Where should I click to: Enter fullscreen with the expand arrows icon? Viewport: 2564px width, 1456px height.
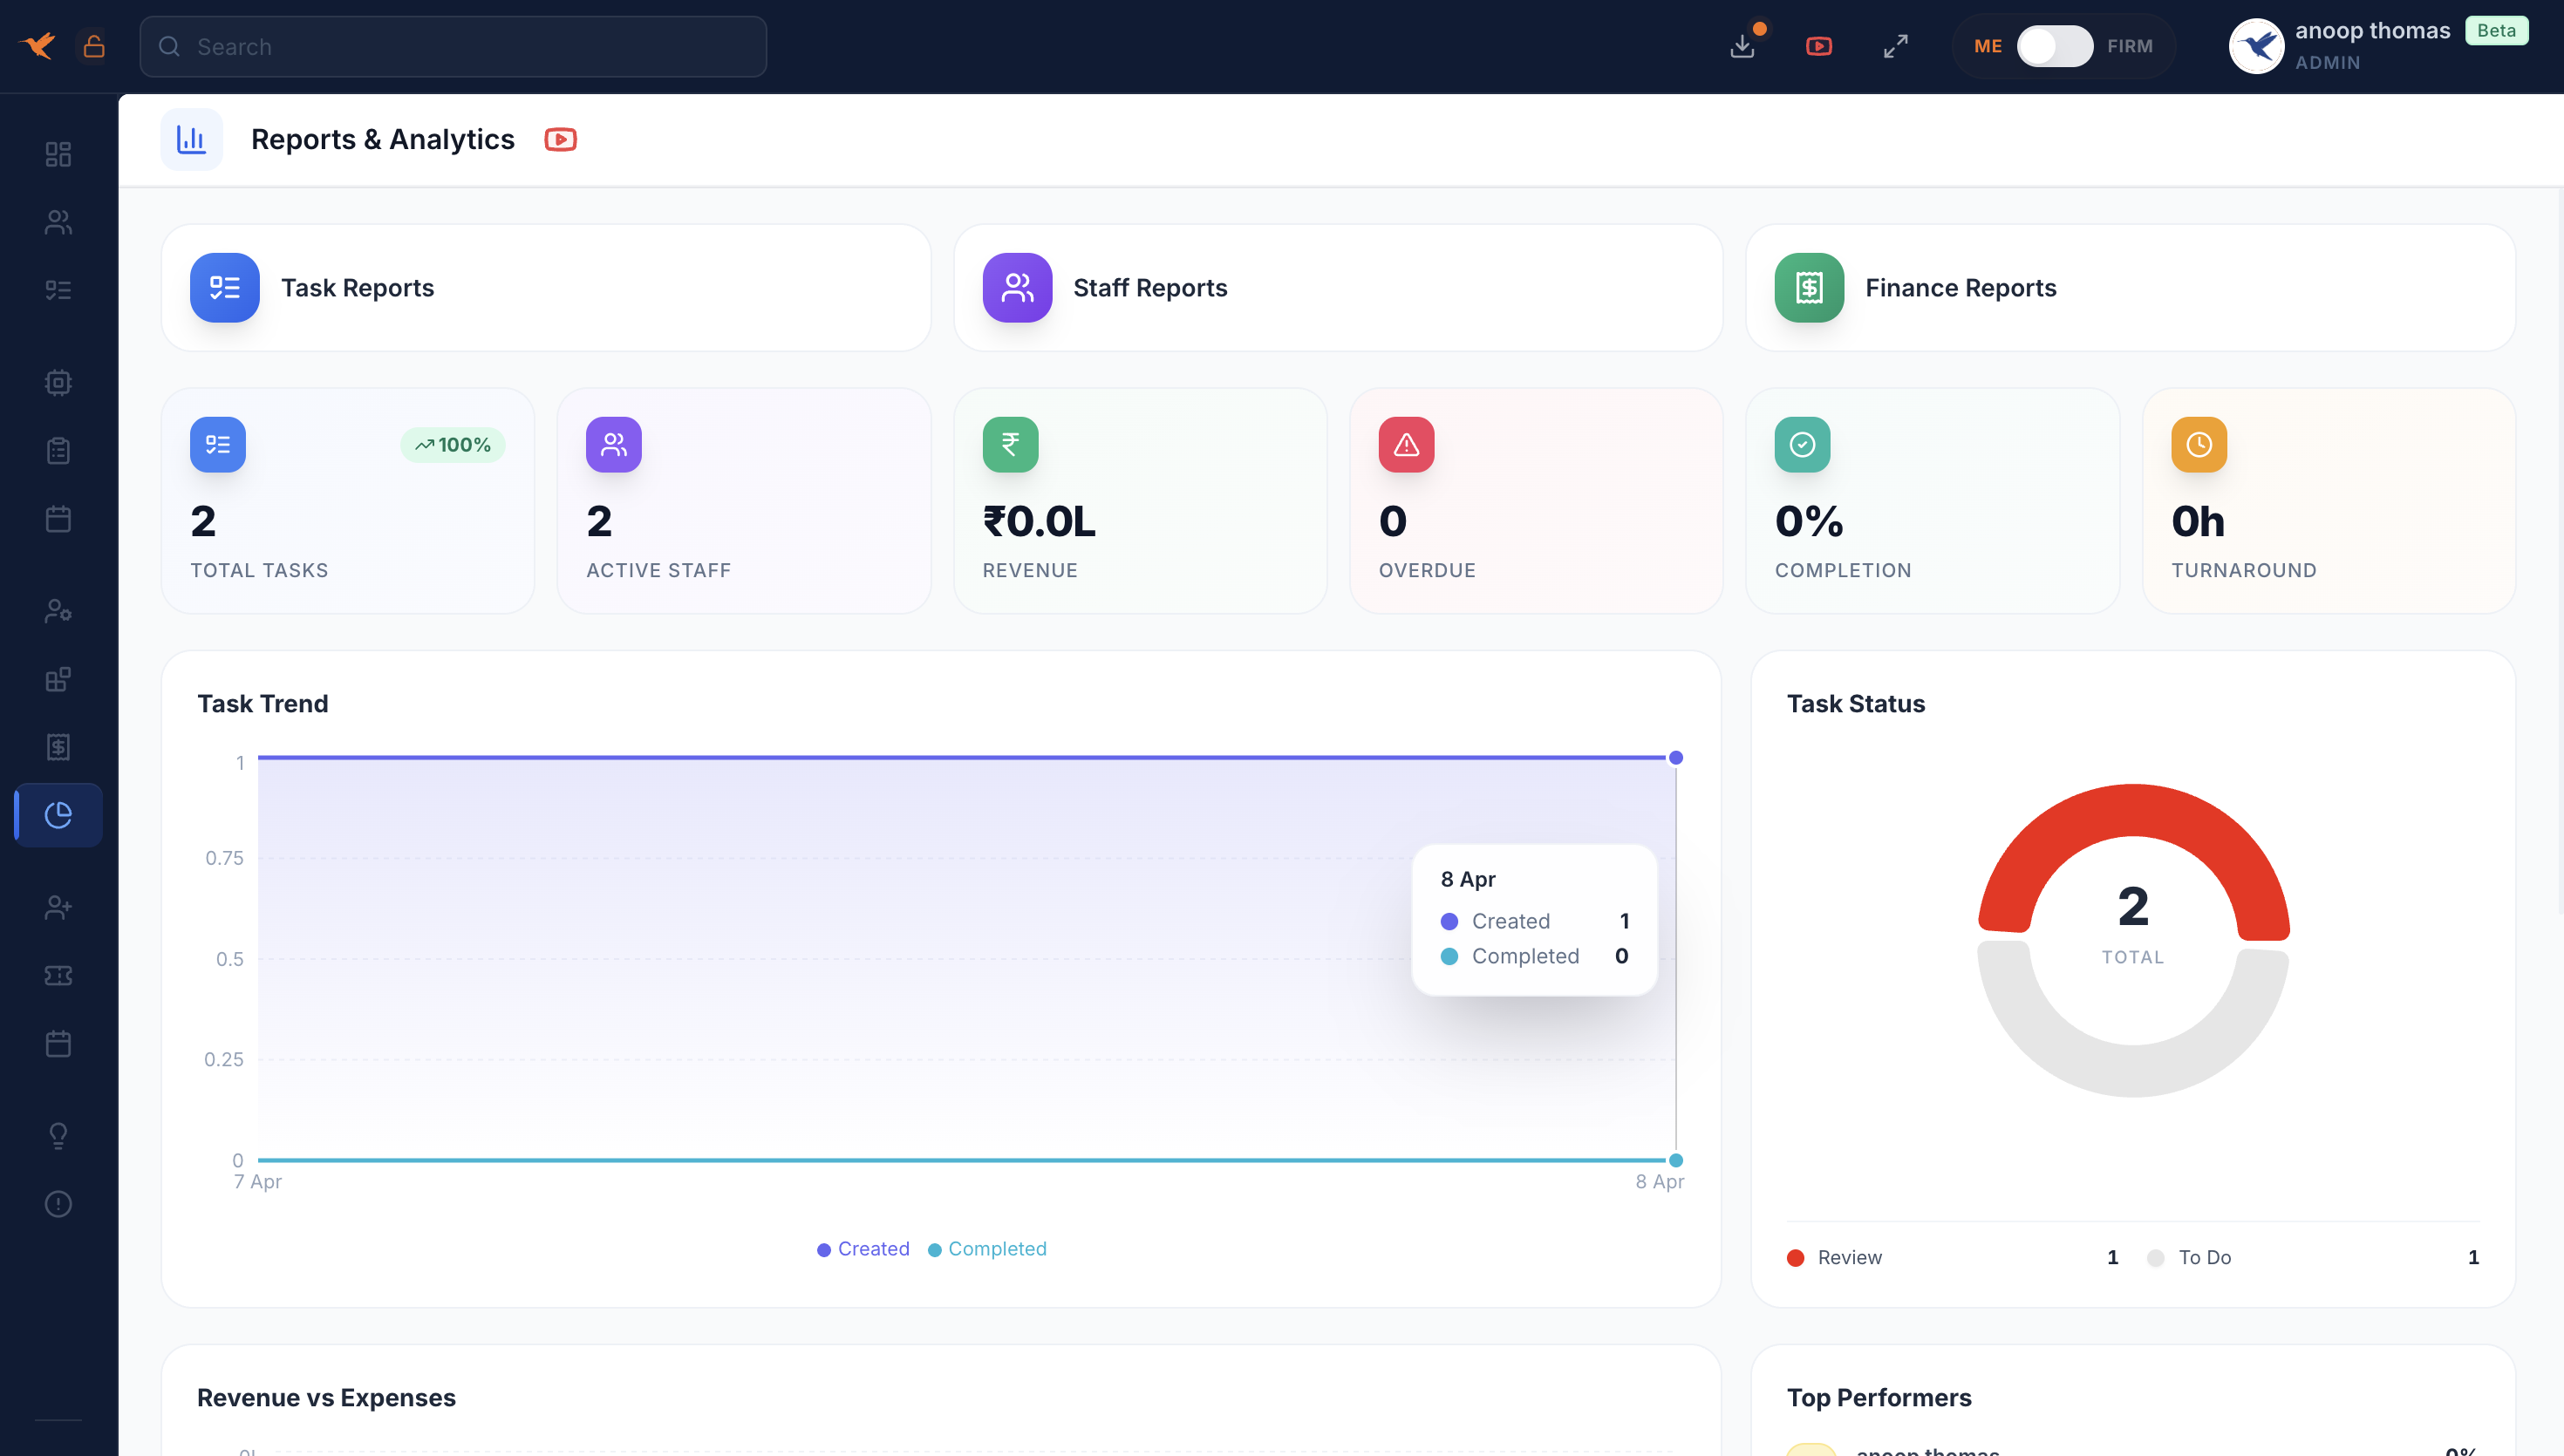1895,46
